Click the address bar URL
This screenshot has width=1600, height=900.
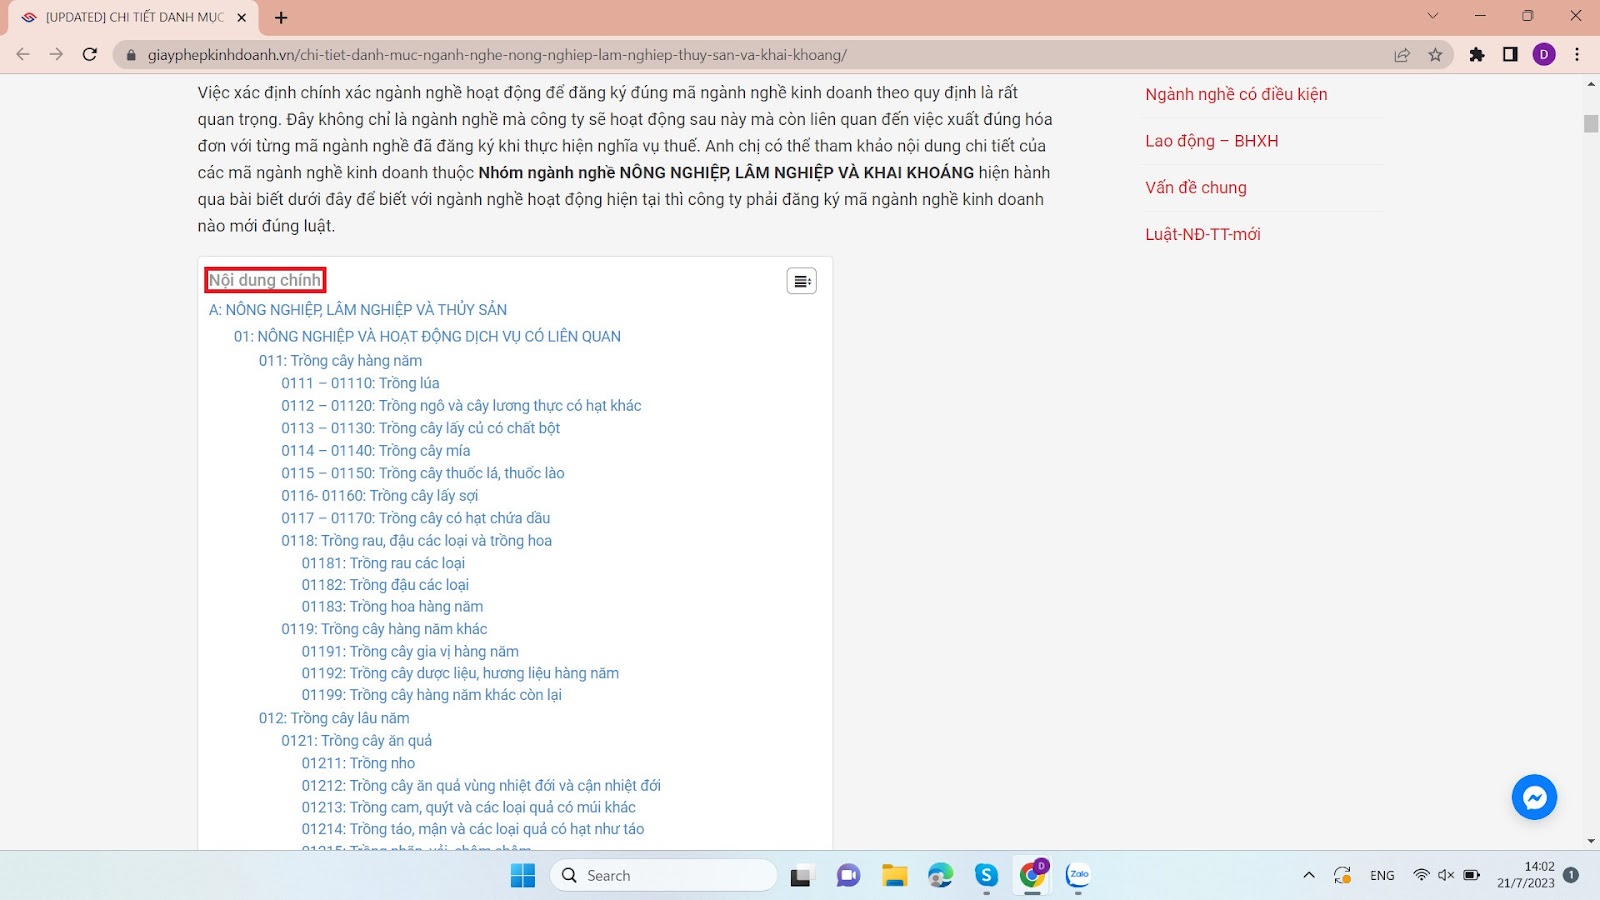[x=497, y=55]
